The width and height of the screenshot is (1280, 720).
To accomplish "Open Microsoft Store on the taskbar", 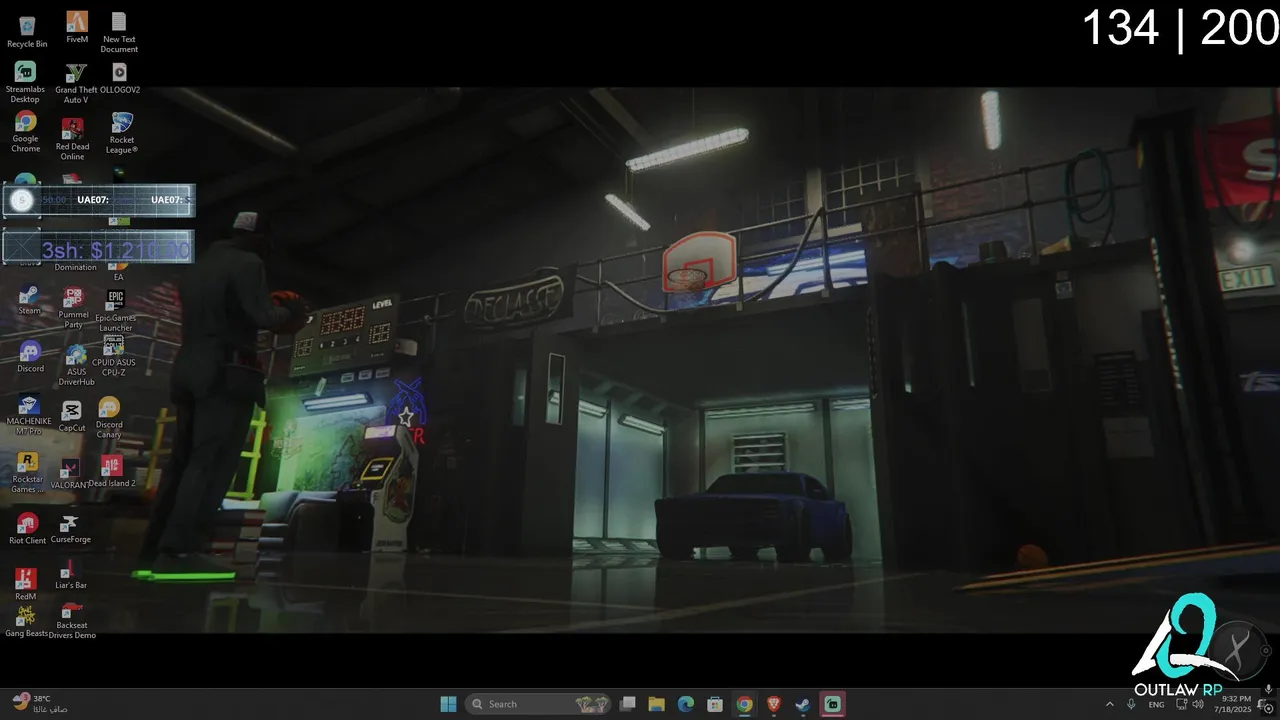I will pos(715,704).
